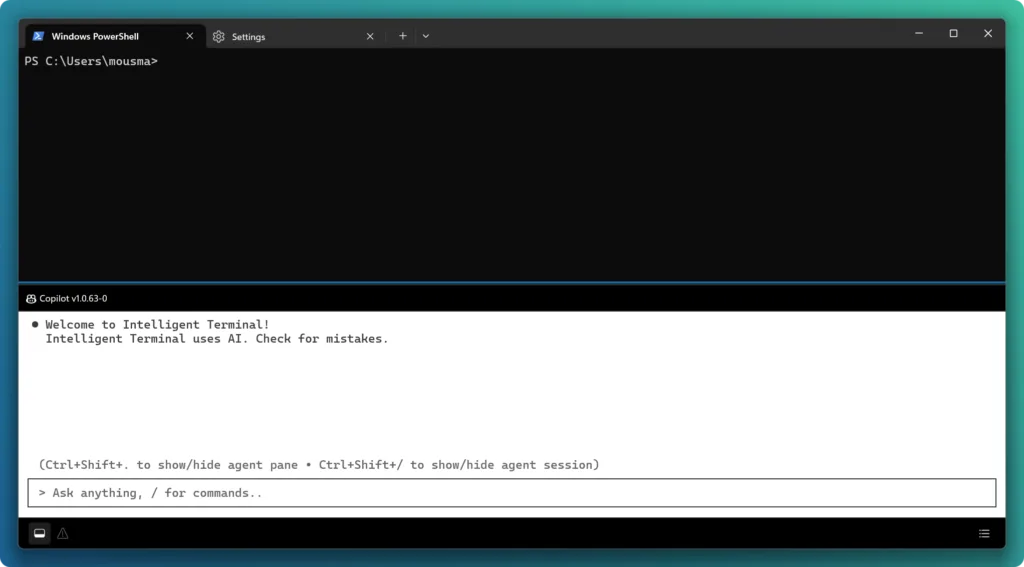The width and height of the screenshot is (1024, 567).
Task: Toggle the agent pane layout icon
Action: pos(40,534)
